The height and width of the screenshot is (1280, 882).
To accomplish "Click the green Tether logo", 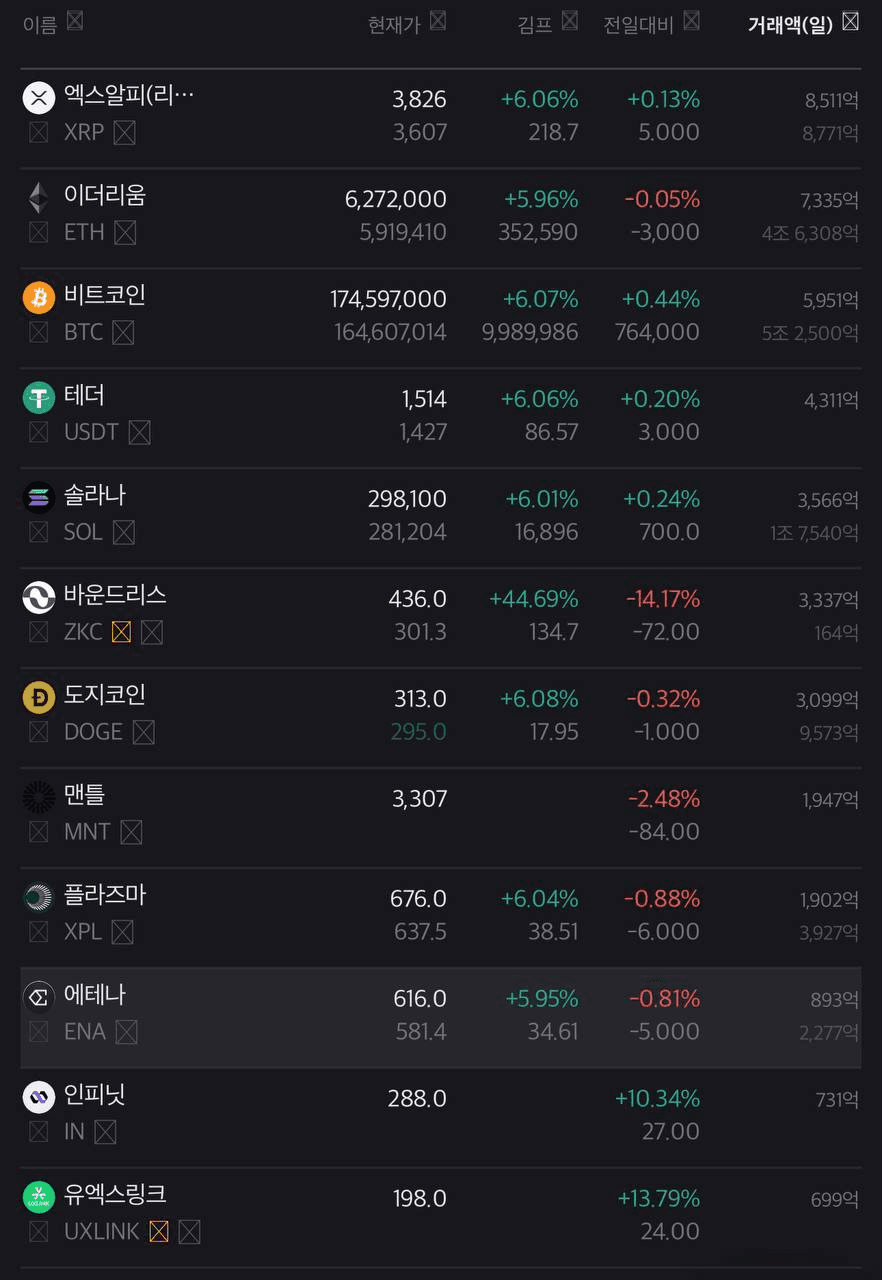I will (39, 398).
